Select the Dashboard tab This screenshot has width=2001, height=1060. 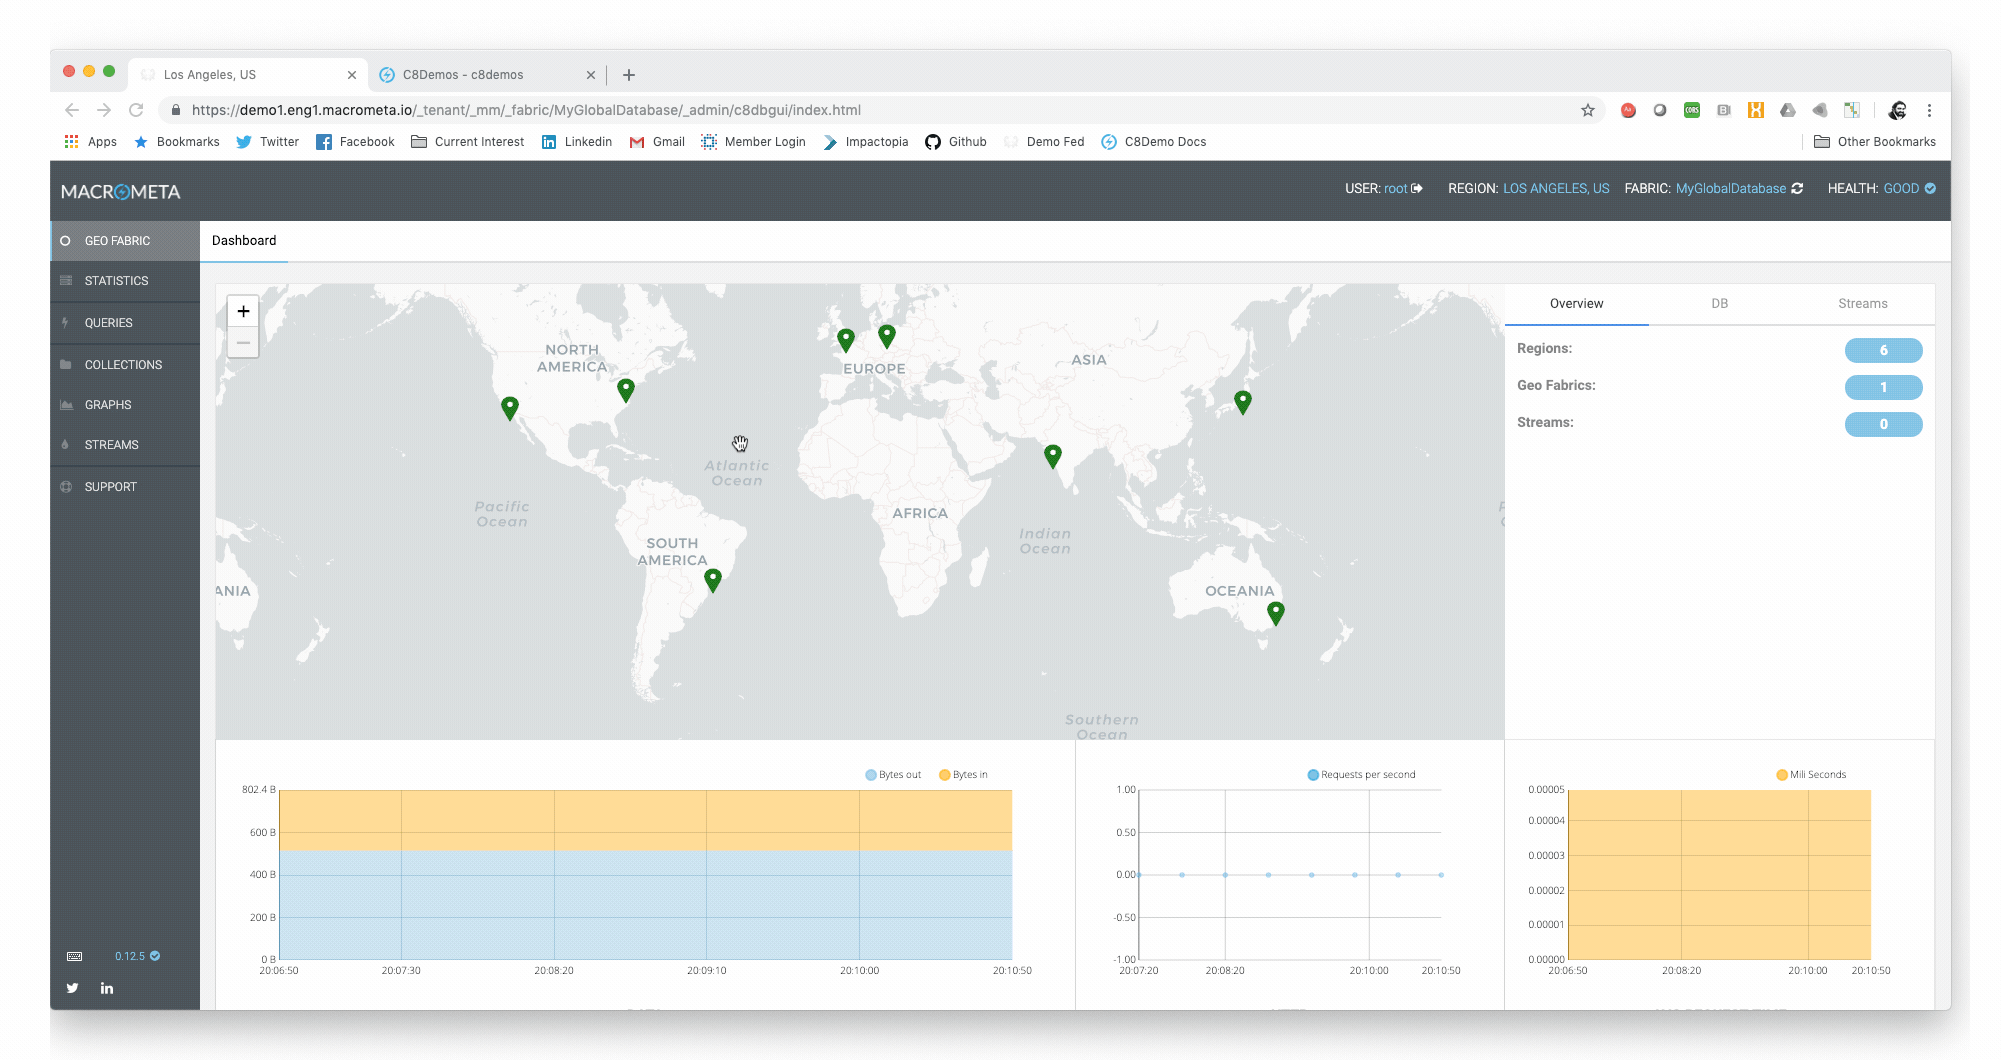244,241
